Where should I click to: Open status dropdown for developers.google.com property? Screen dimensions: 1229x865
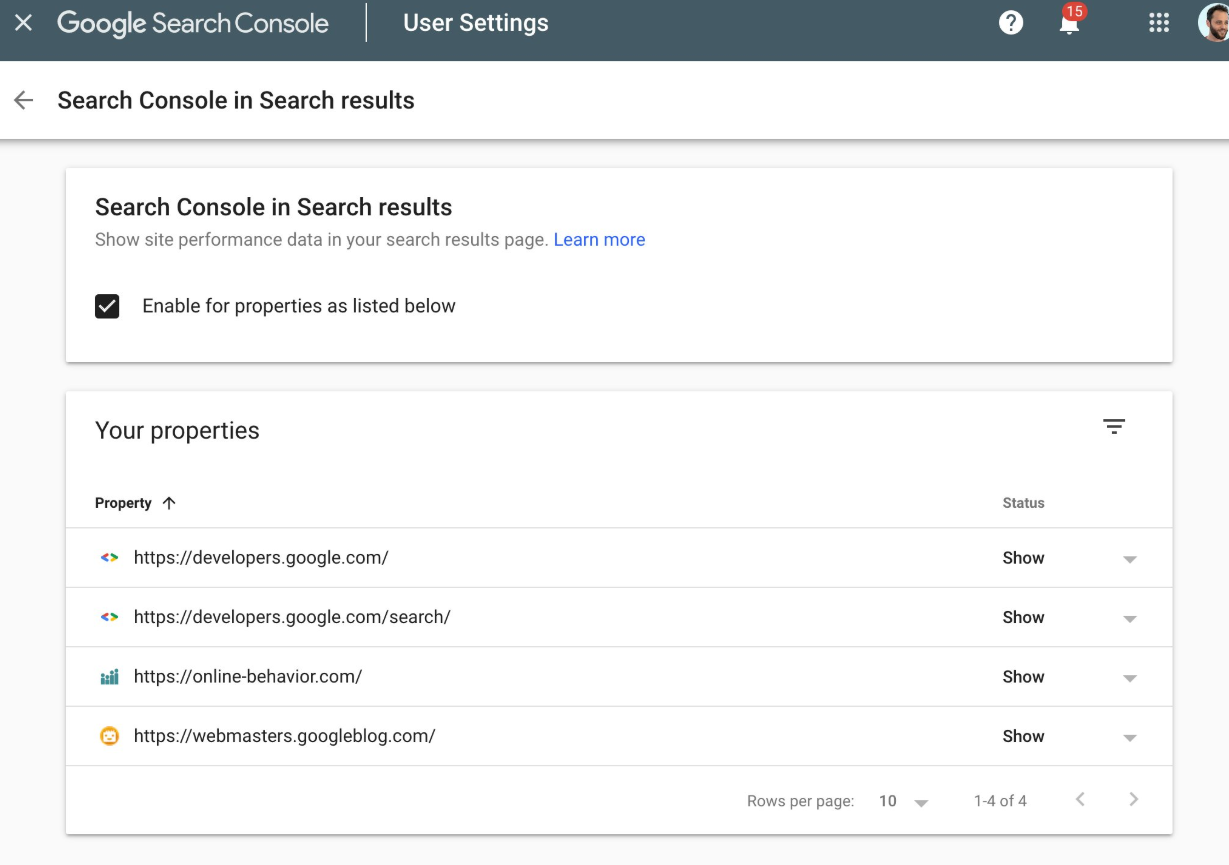click(1129, 558)
